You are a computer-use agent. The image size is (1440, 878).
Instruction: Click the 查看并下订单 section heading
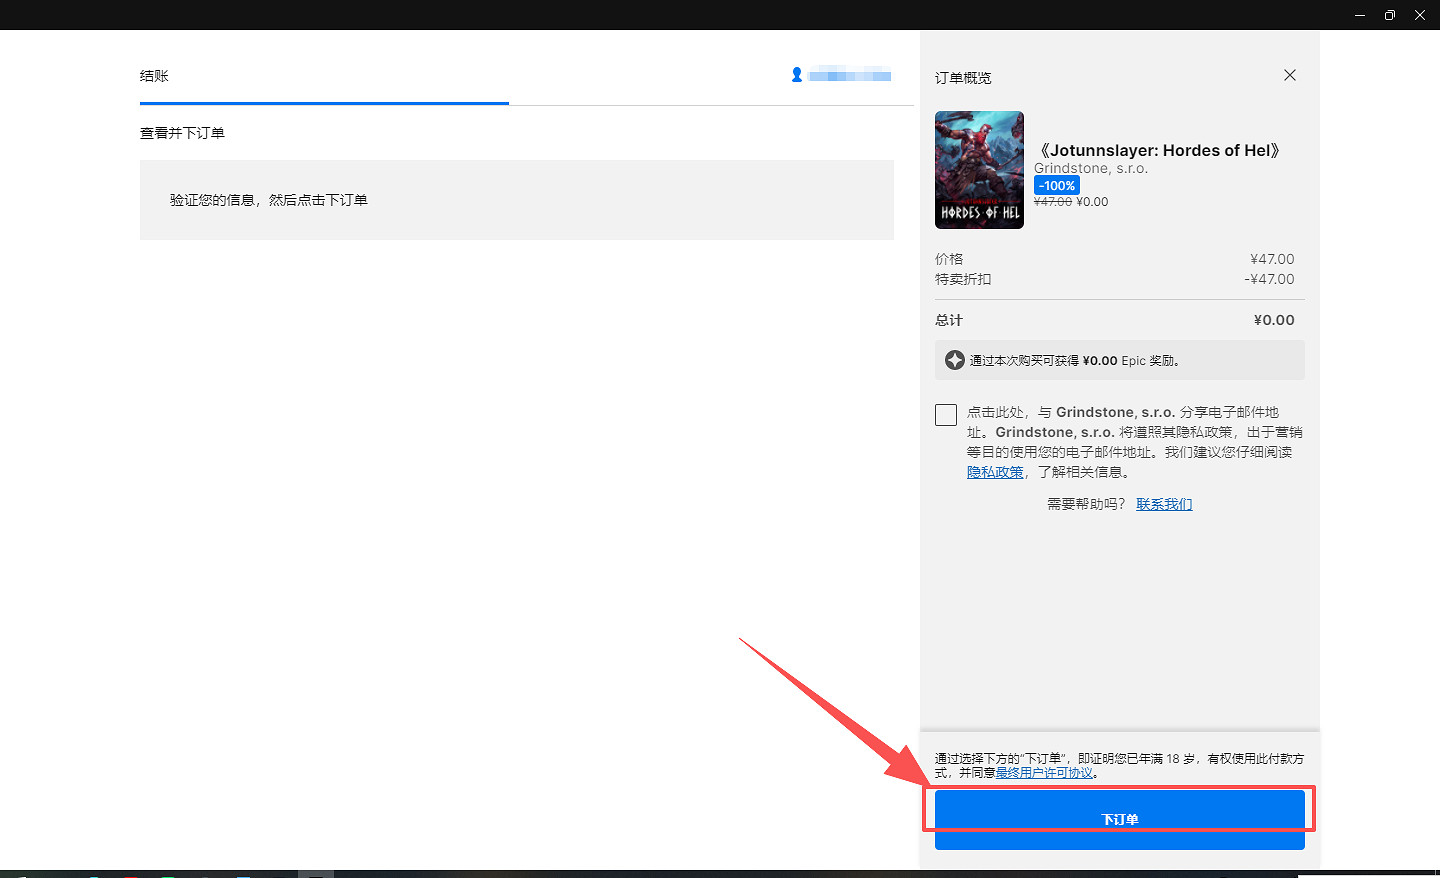click(x=182, y=133)
